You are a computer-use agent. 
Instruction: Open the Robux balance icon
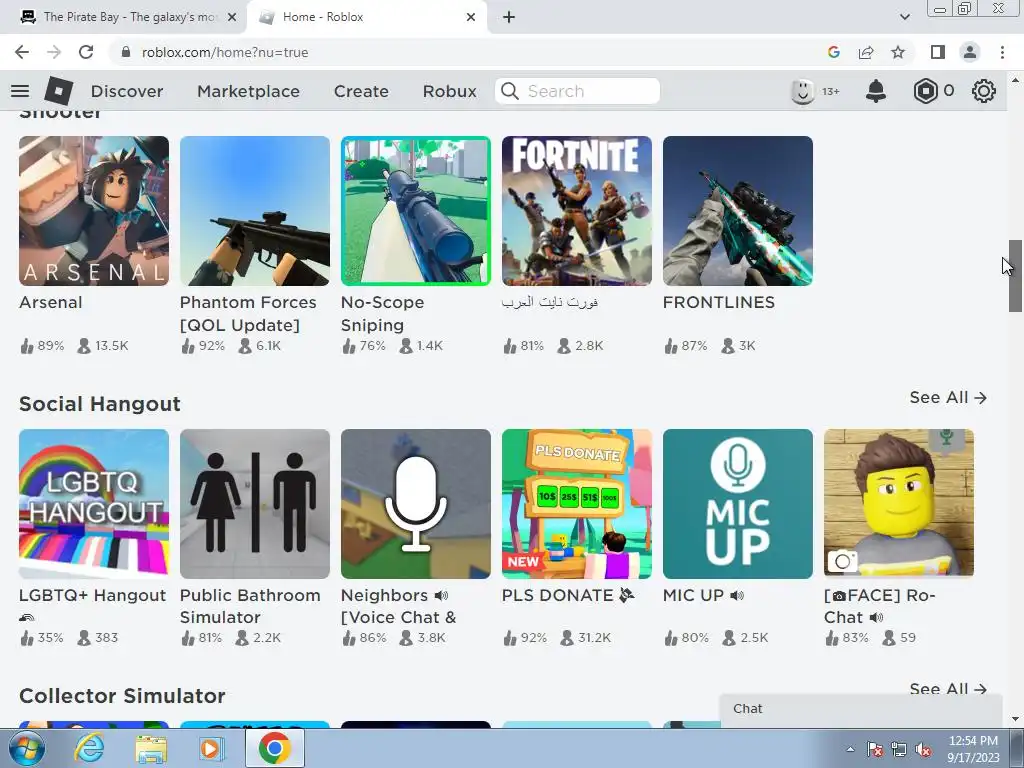[925, 91]
